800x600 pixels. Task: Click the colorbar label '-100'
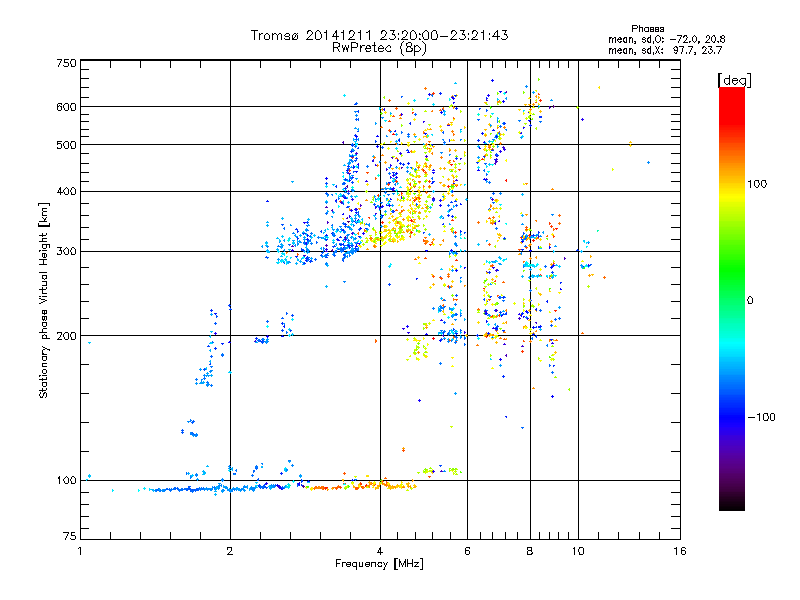[762, 417]
